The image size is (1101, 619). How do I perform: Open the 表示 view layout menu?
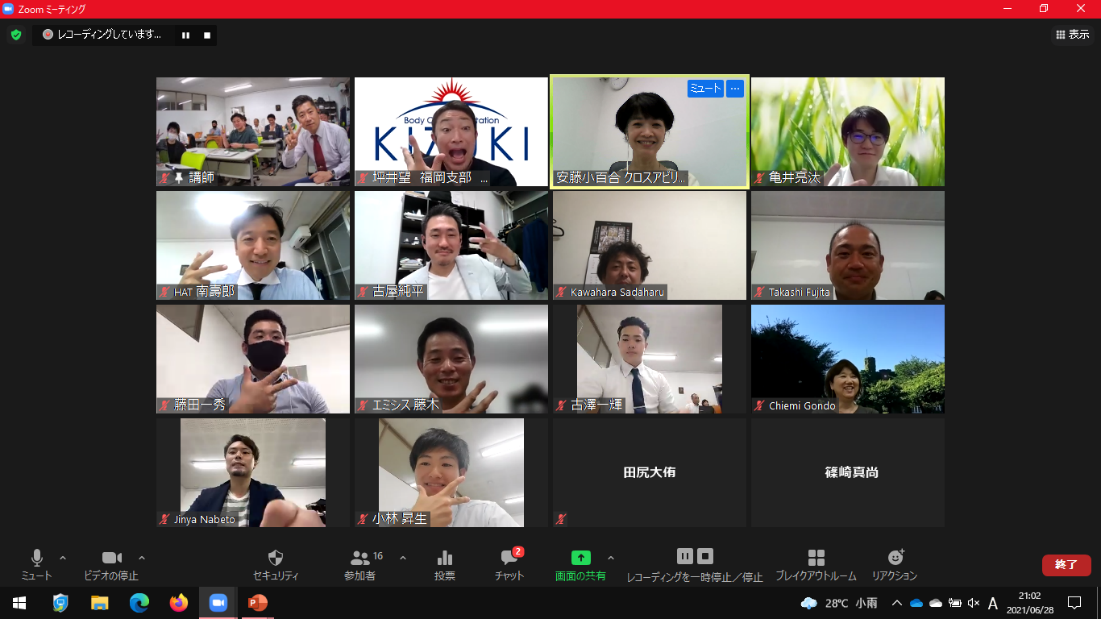pos(1072,35)
